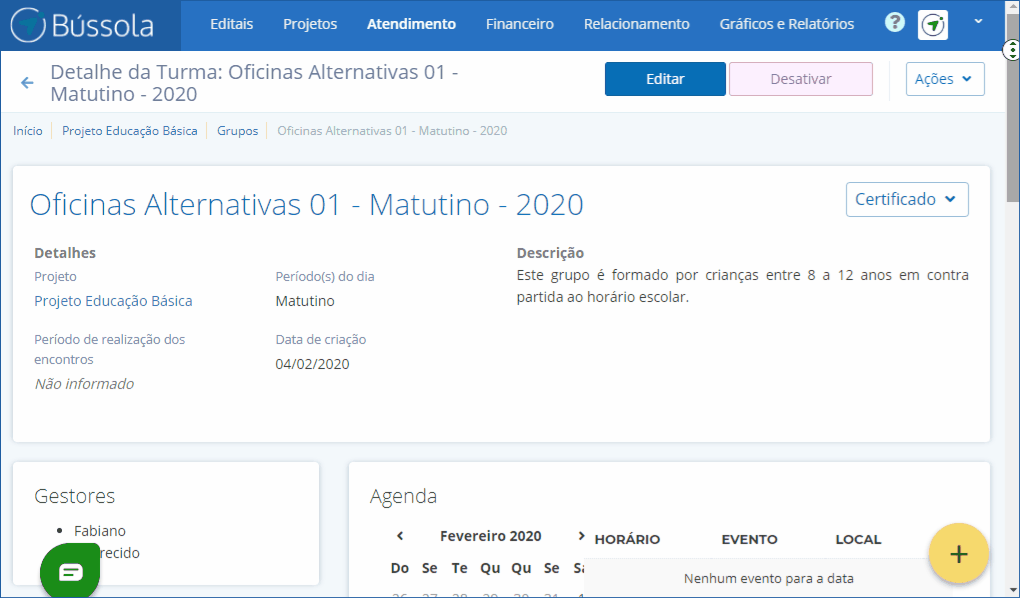Expand the Ações dropdown
This screenshot has width=1020, height=598.
[945, 79]
